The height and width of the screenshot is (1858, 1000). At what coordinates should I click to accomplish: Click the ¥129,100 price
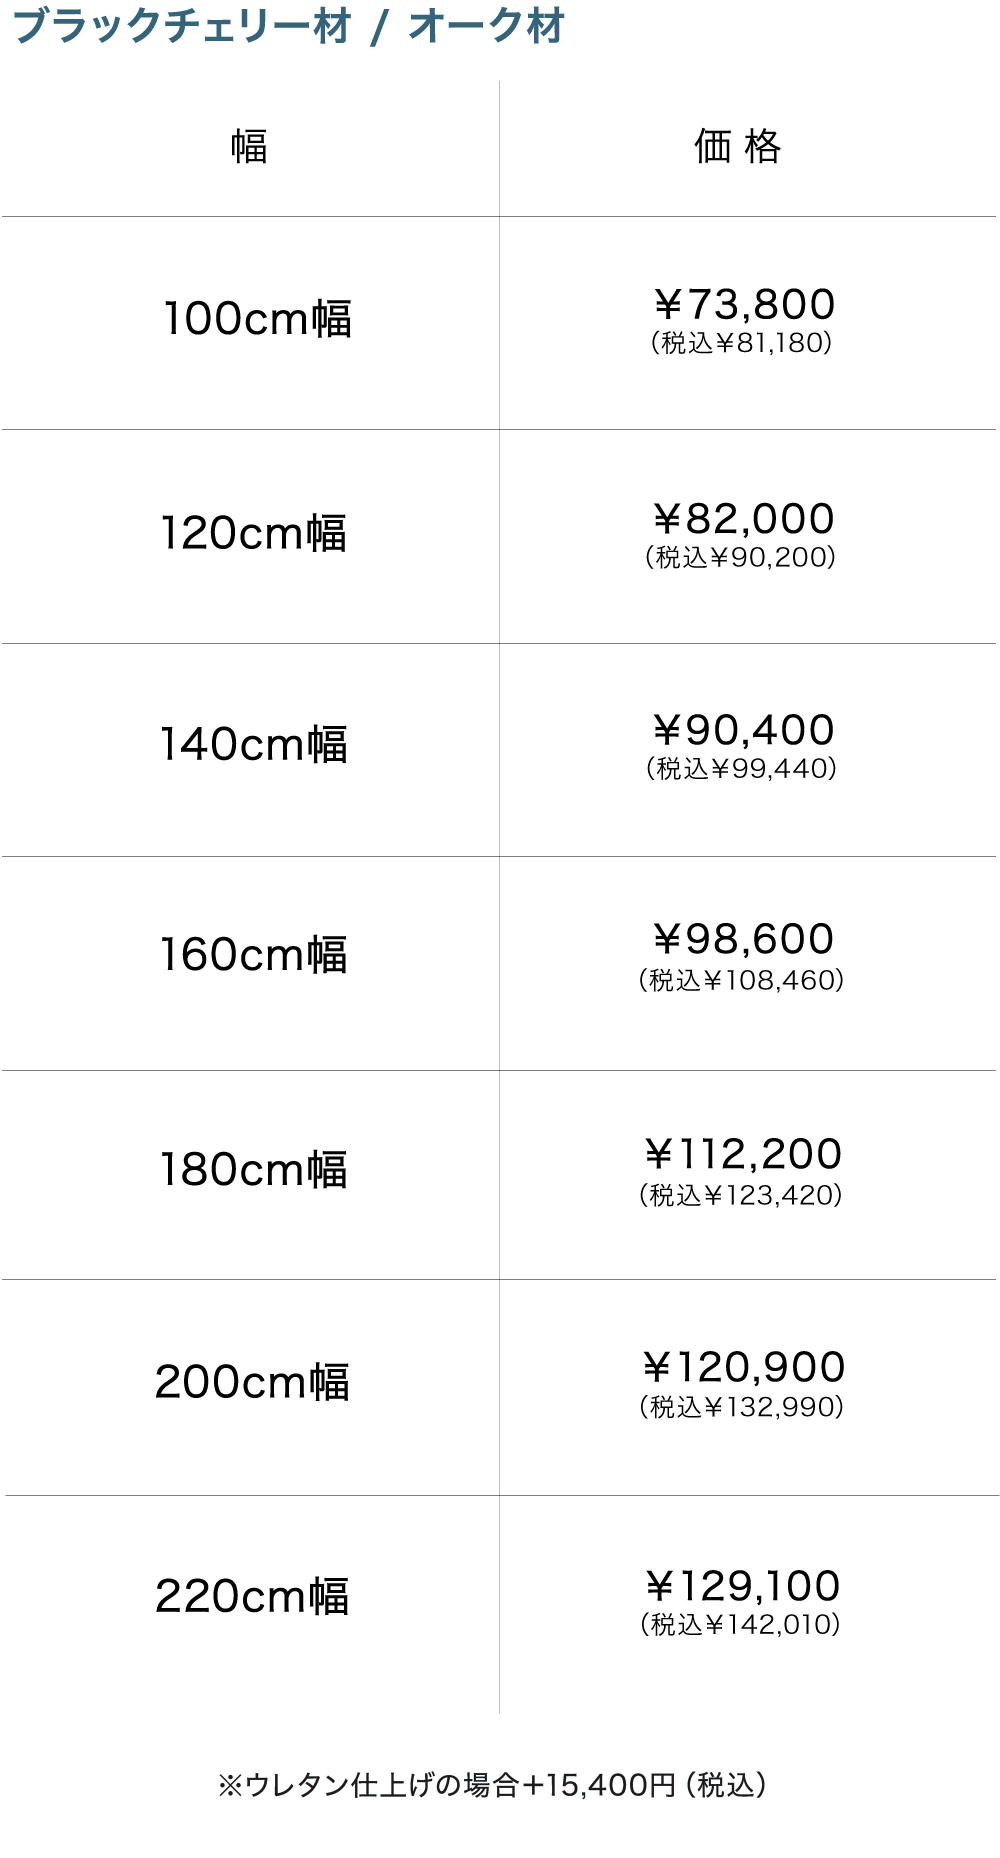click(744, 1586)
